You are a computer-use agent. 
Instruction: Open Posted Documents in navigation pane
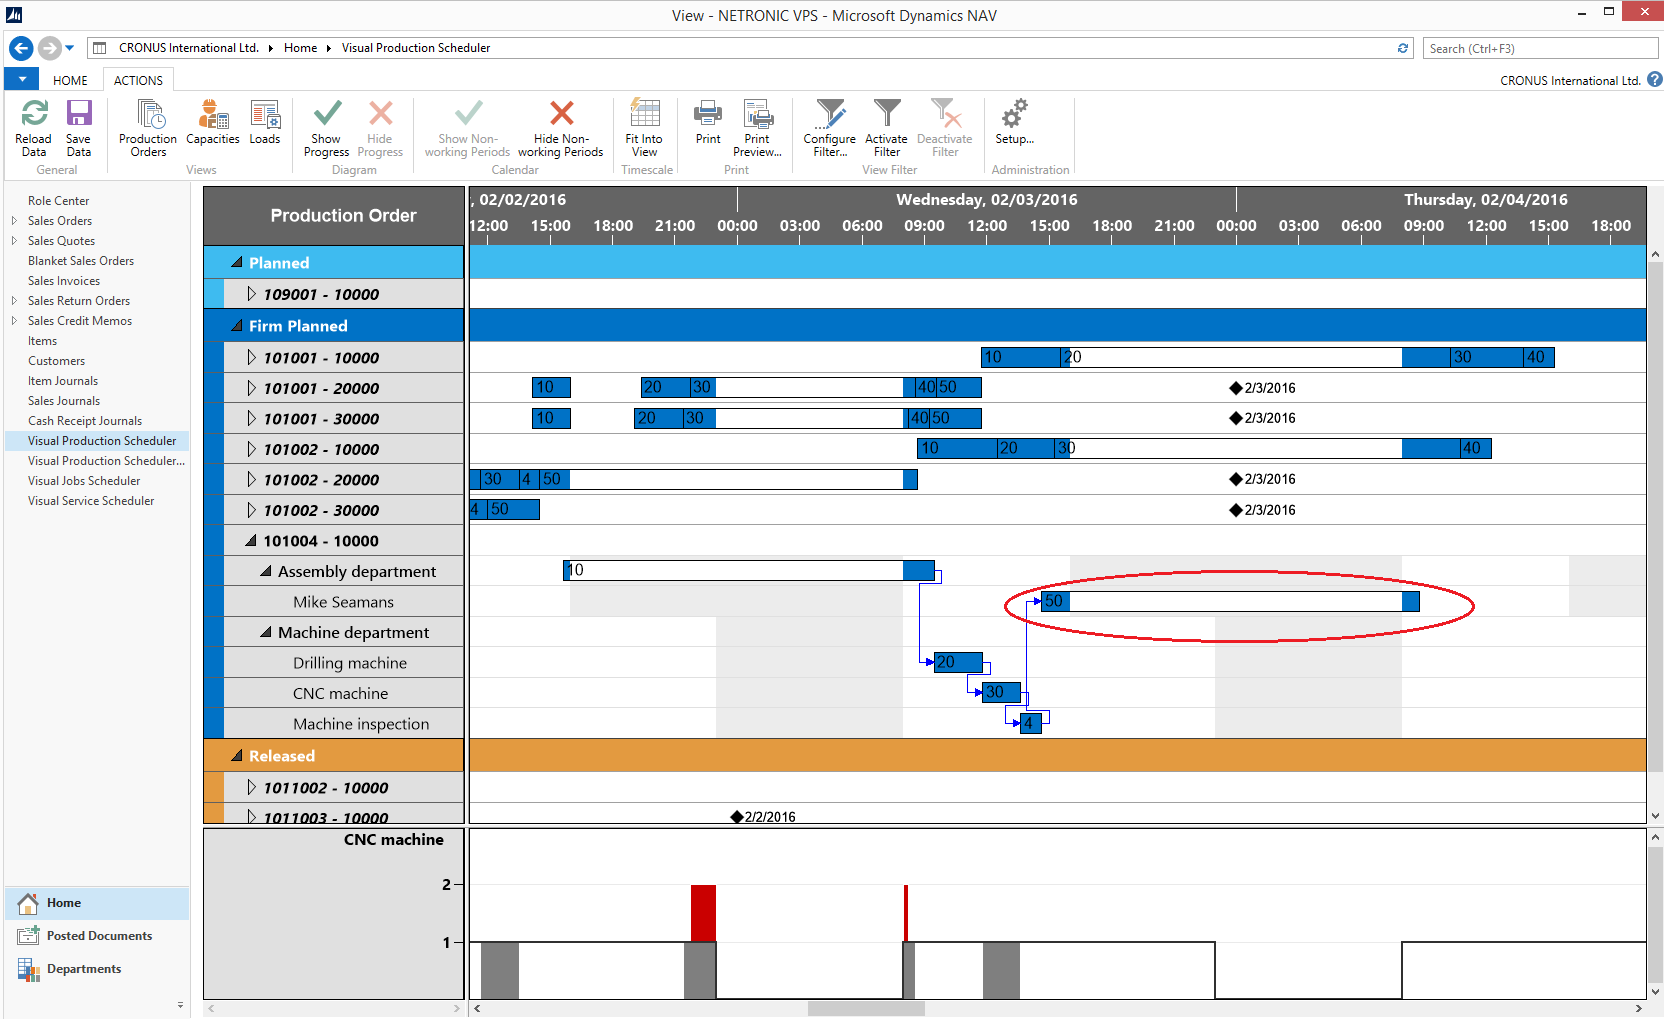(97, 936)
